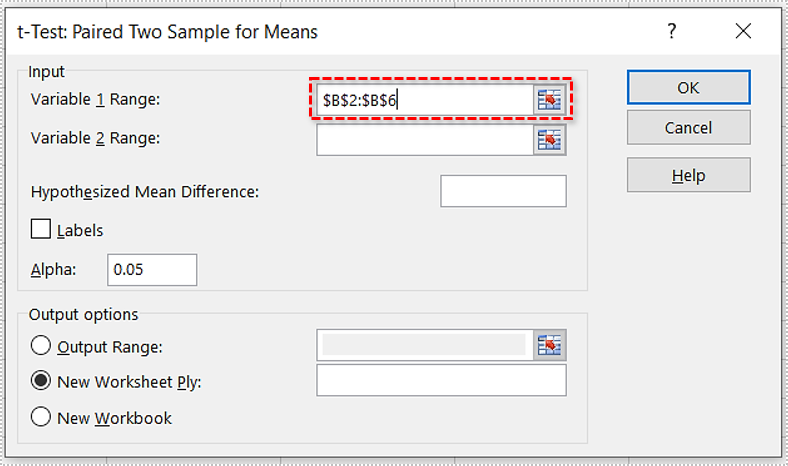788x466 pixels.
Task: Click the empty Variable 2 Range field
Action: coord(424,140)
